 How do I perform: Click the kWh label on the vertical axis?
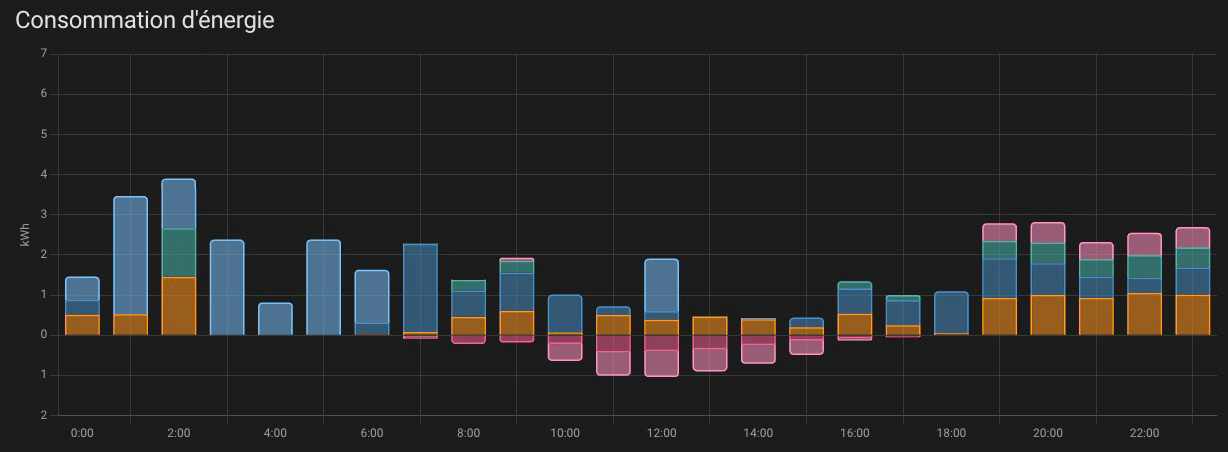(x=24, y=235)
